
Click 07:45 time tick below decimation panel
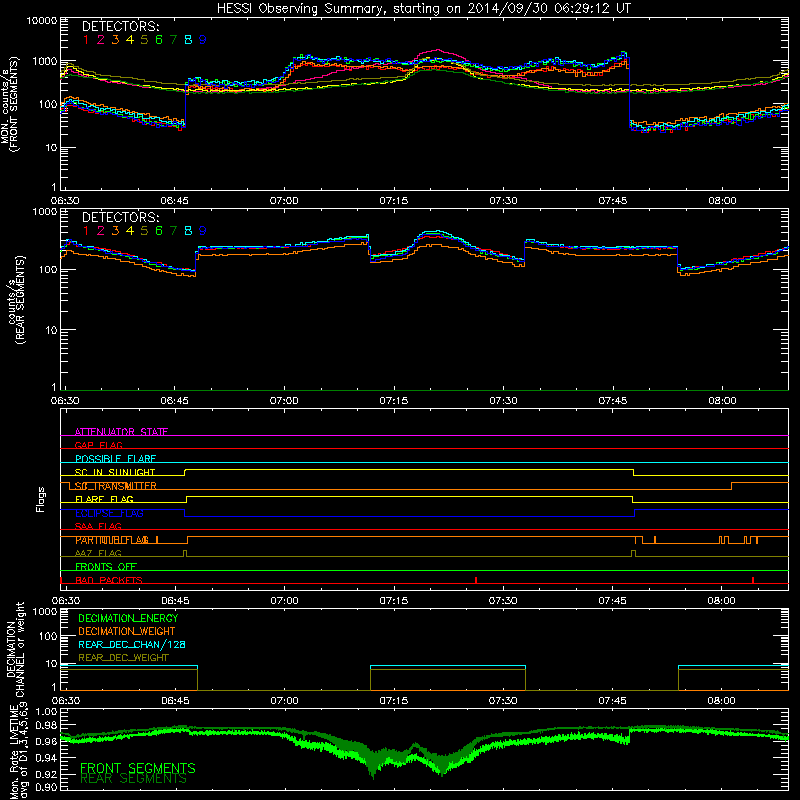(612, 701)
